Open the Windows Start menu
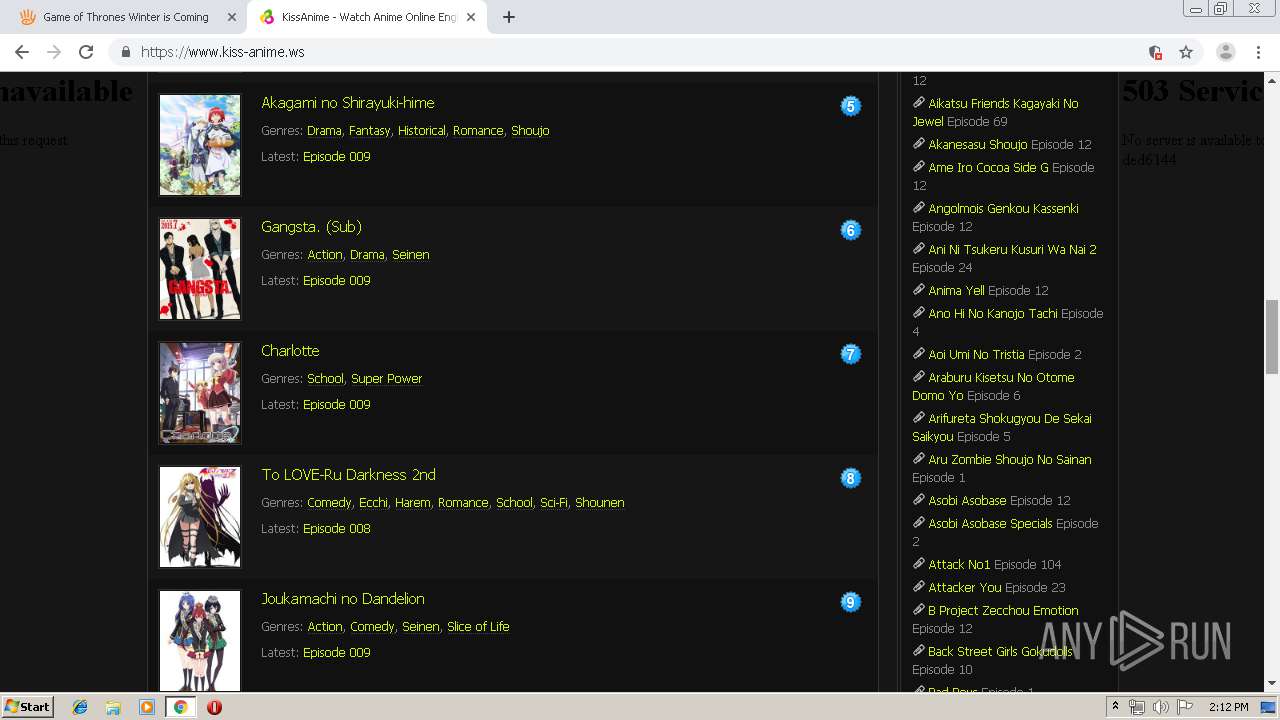Image resolution: width=1280 pixels, height=720 pixels. (x=27, y=707)
